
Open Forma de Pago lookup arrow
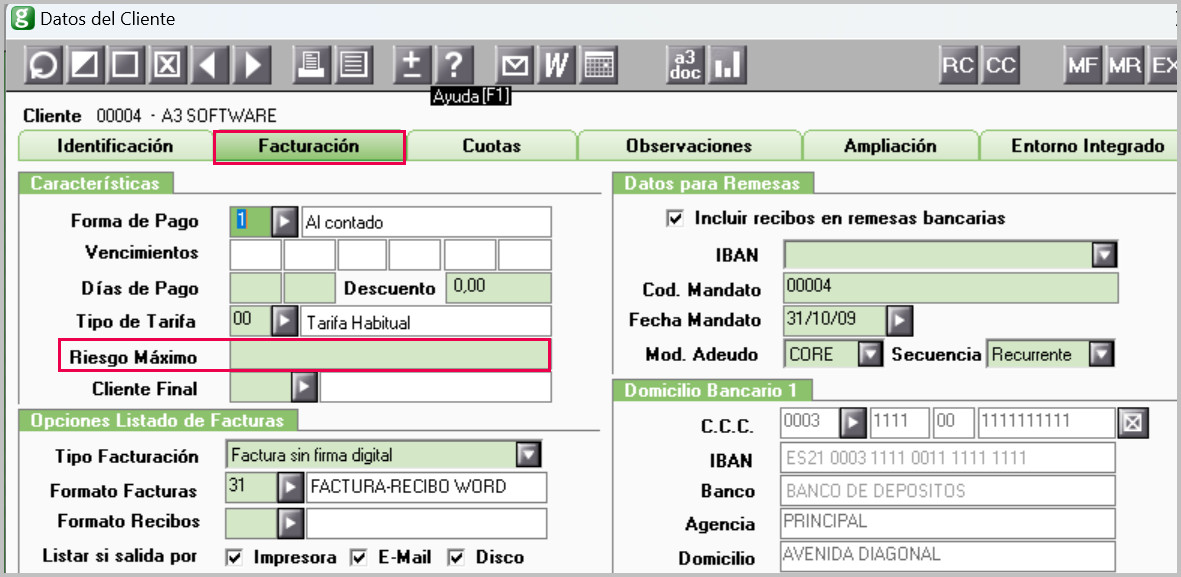[284, 222]
